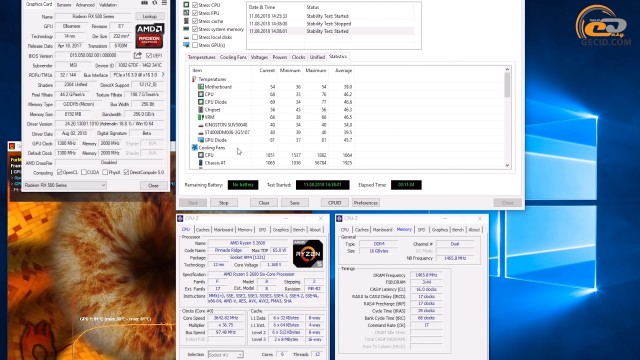
Task: Switch to the Advanced tab in GPU-Z
Action: pyautogui.click(x=85, y=4)
